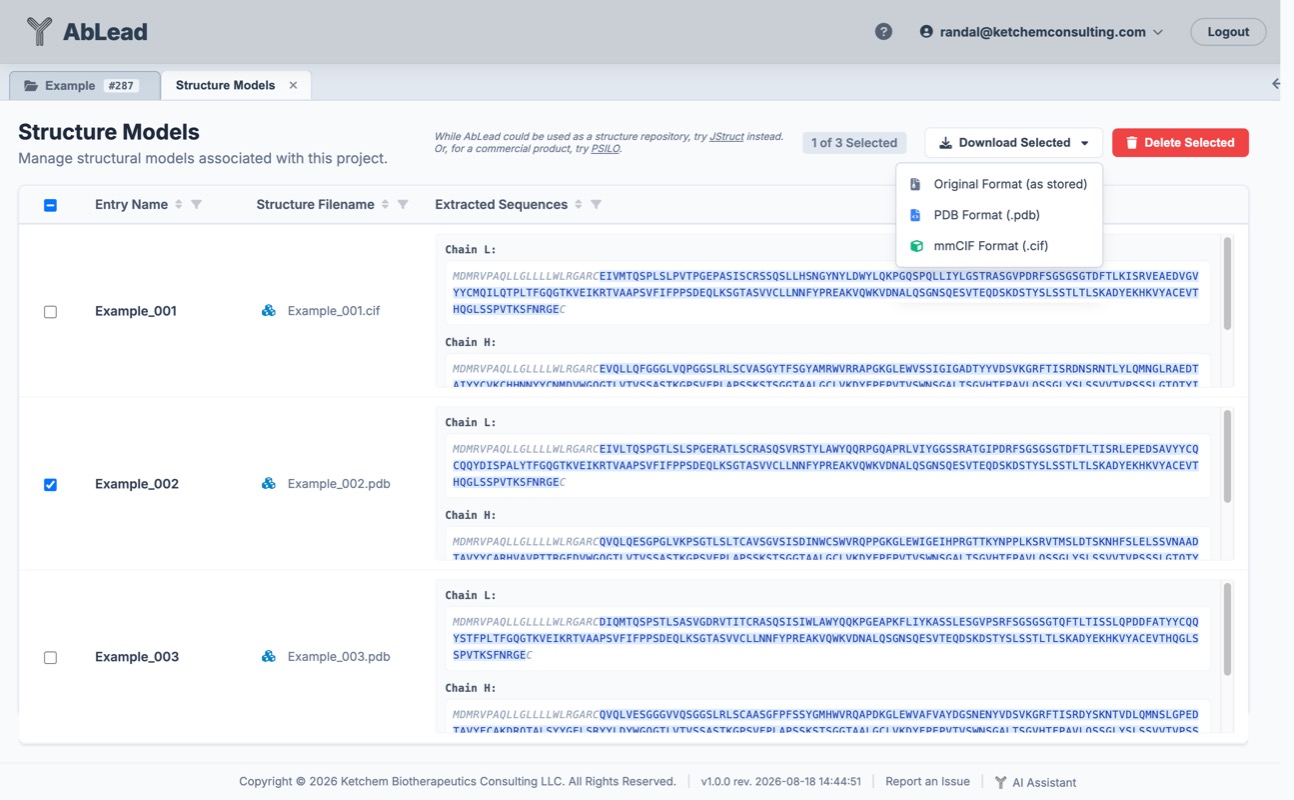Open the JStruct link
The width and height of the screenshot is (1294, 800).
[x=727, y=137]
